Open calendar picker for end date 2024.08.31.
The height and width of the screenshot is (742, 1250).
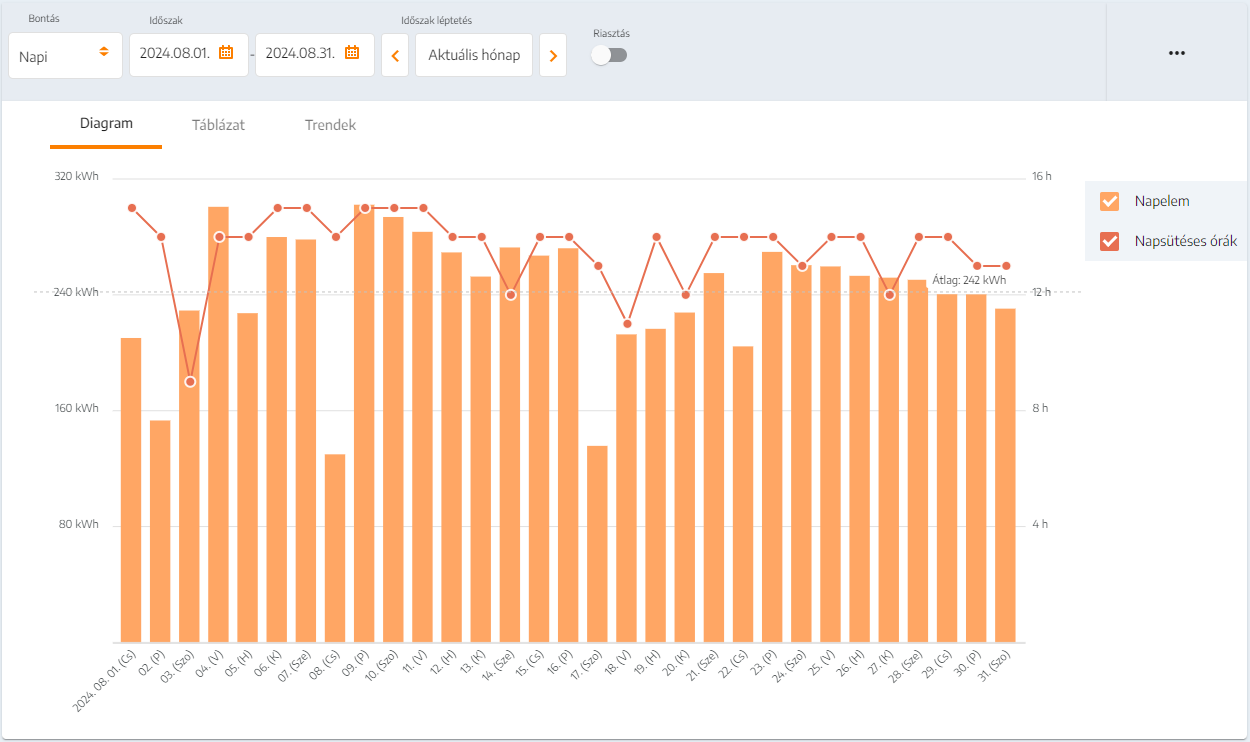tap(352, 53)
